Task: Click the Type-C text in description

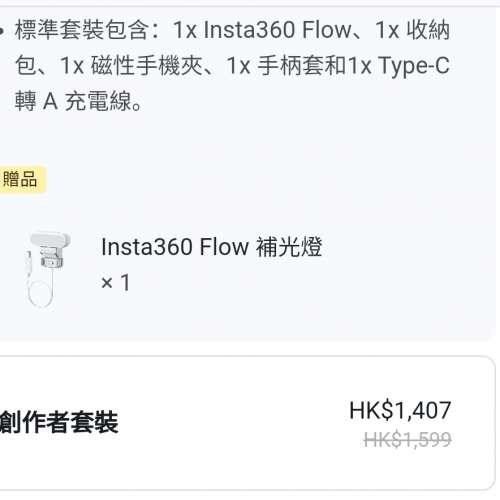Action: pyautogui.click(x=414, y=66)
